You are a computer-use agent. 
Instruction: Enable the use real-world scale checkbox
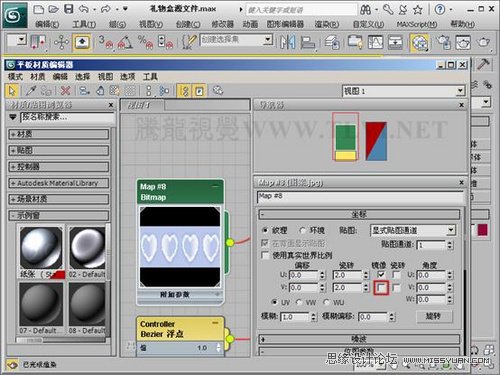pyautogui.click(x=265, y=255)
